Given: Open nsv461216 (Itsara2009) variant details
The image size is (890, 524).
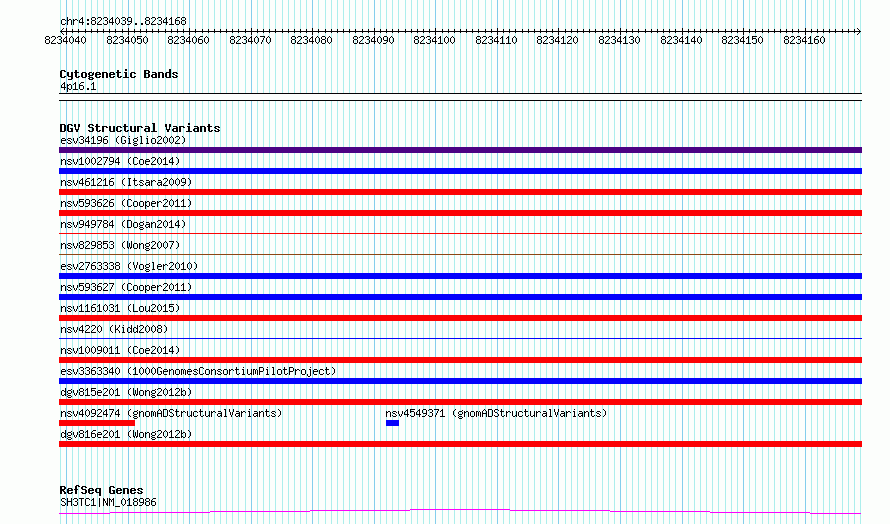Looking at the screenshot, I should pyautogui.click(x=126, y=182).
